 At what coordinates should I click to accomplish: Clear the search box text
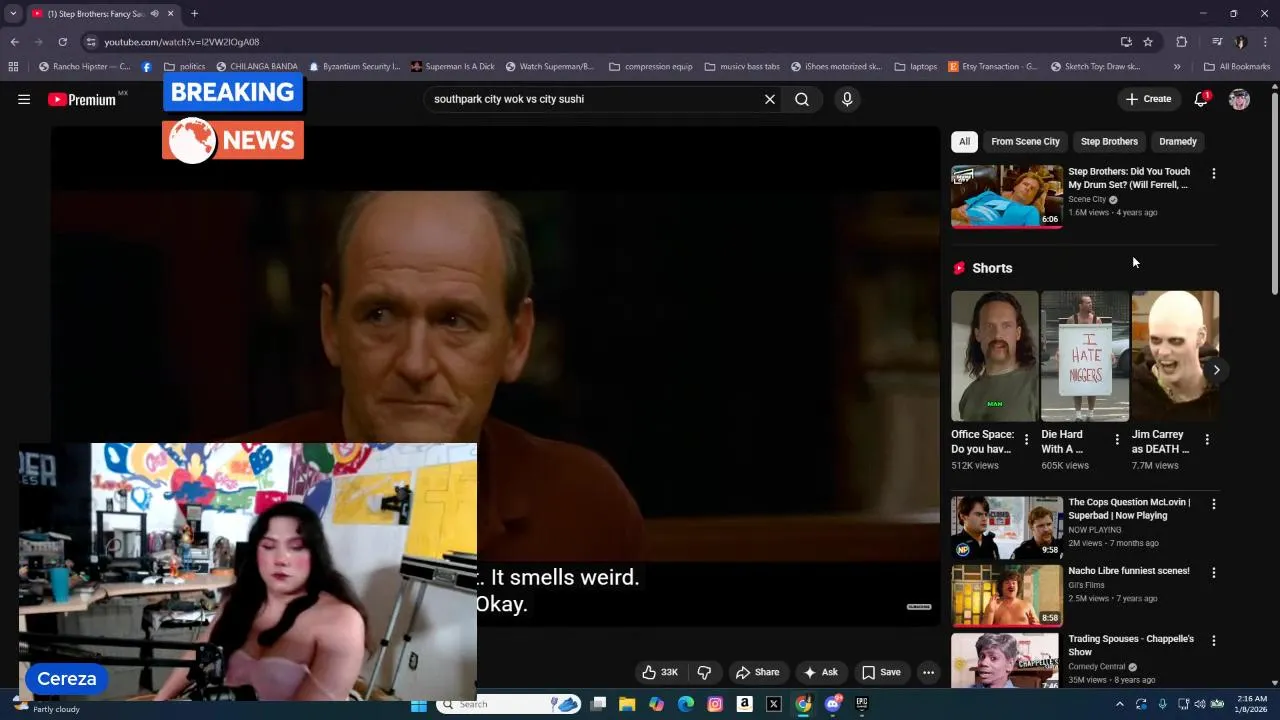pyautogui.click(x=770, y=99)
